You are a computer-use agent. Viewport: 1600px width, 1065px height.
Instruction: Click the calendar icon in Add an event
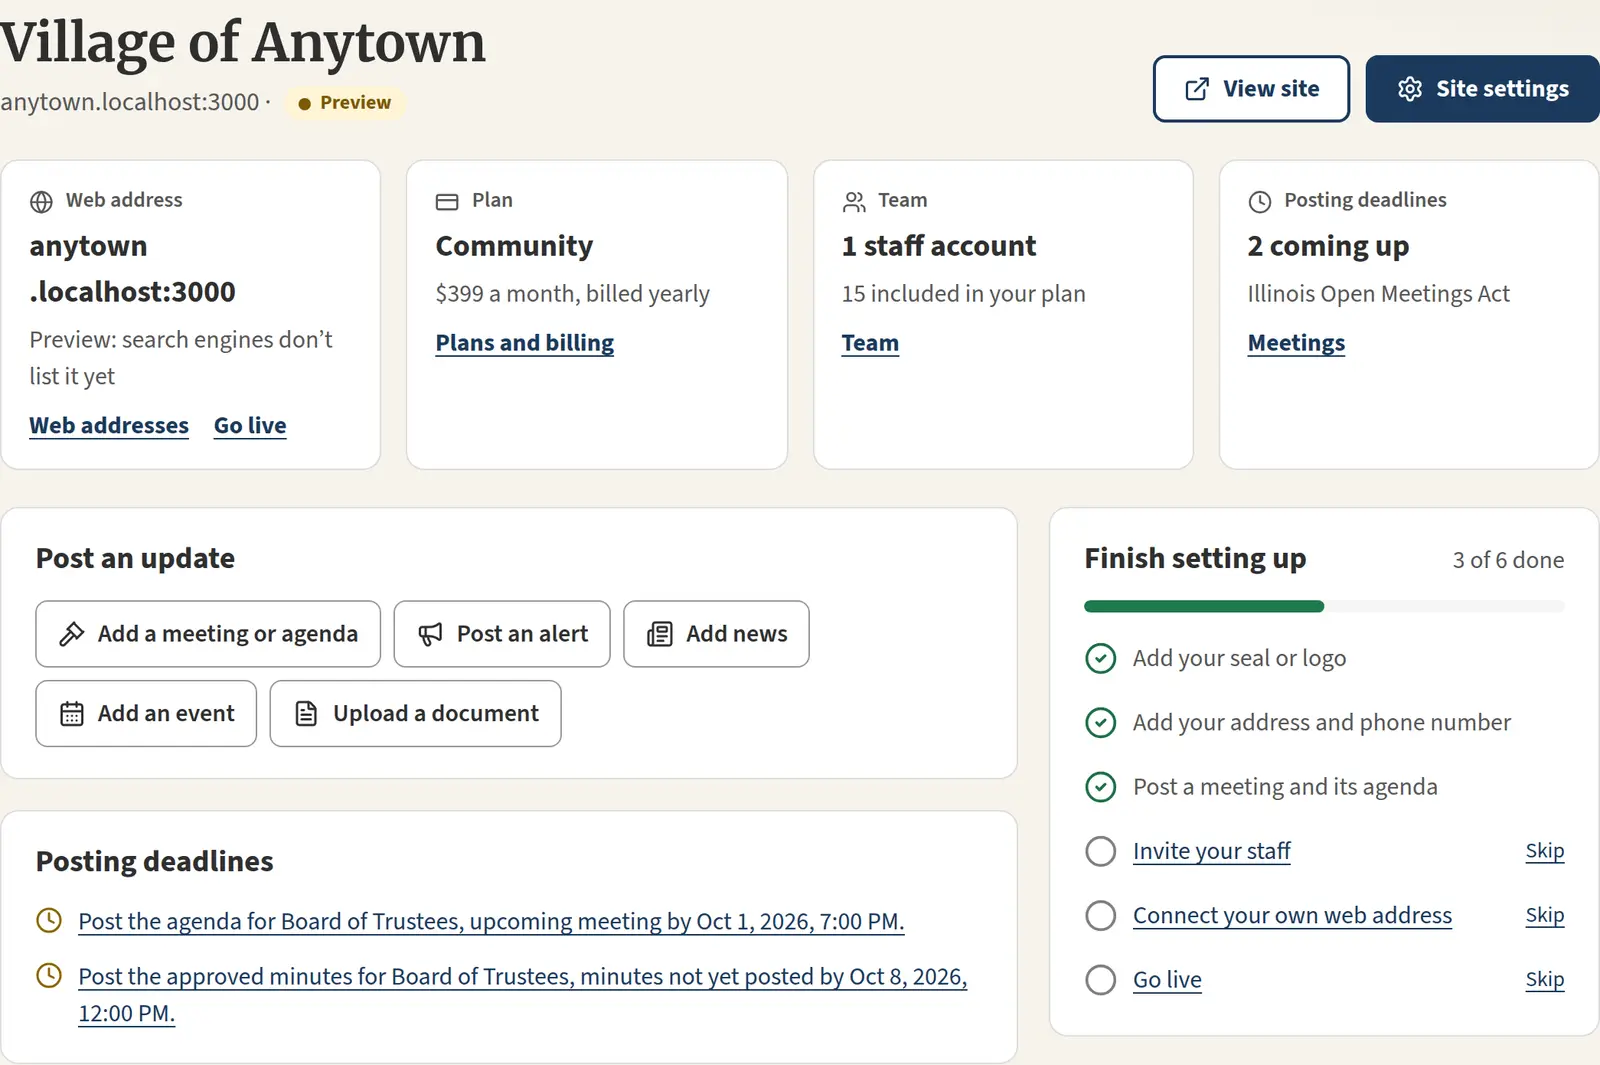pyautogui.click(x=72, y=714)
